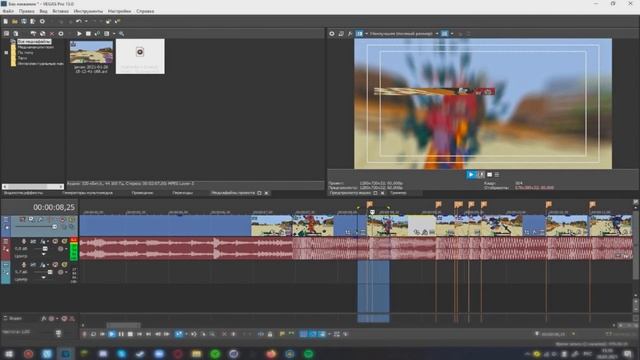640x360 pixels.
Task: Switch to the Триммер tab
Action: click(398, 193)
